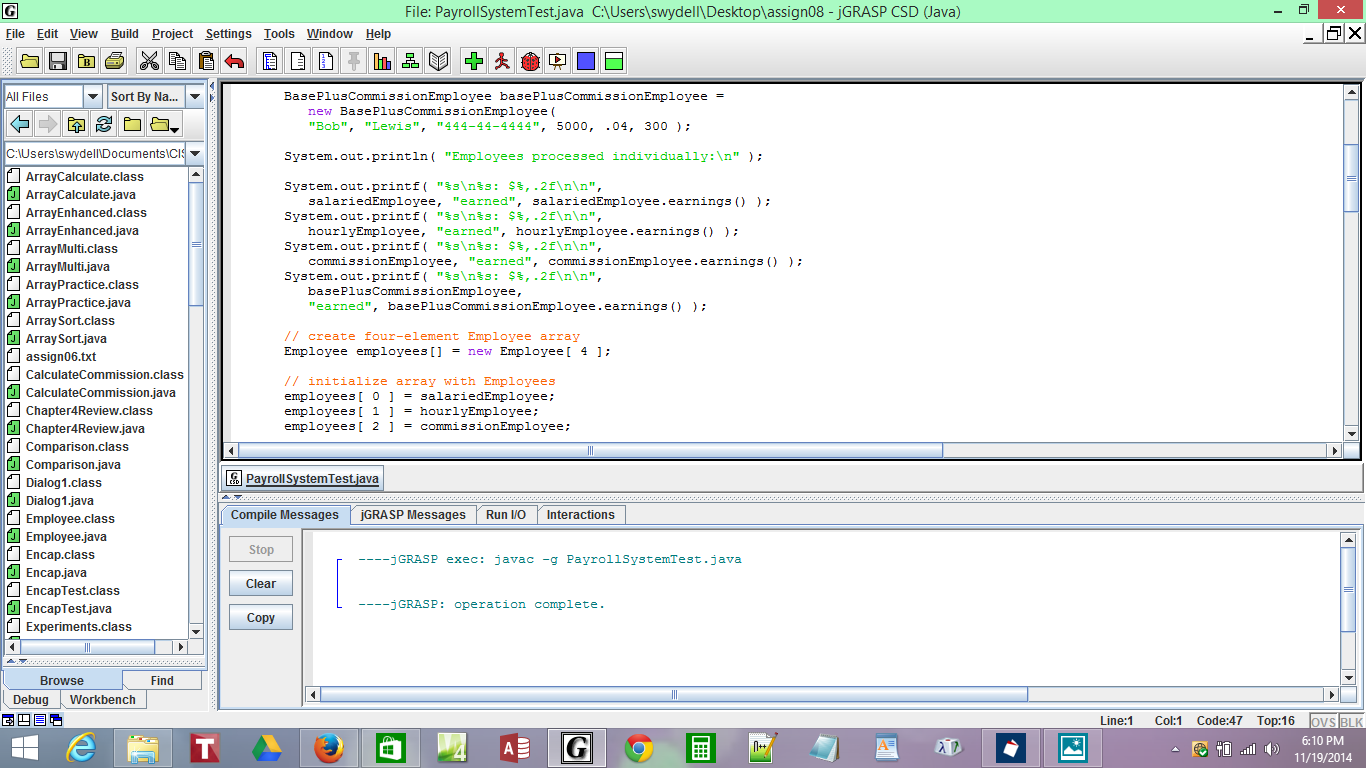Refresh the file browser with the circular-arrows icon
Viewport: 1366px width, 768px height.
(103, 124)
